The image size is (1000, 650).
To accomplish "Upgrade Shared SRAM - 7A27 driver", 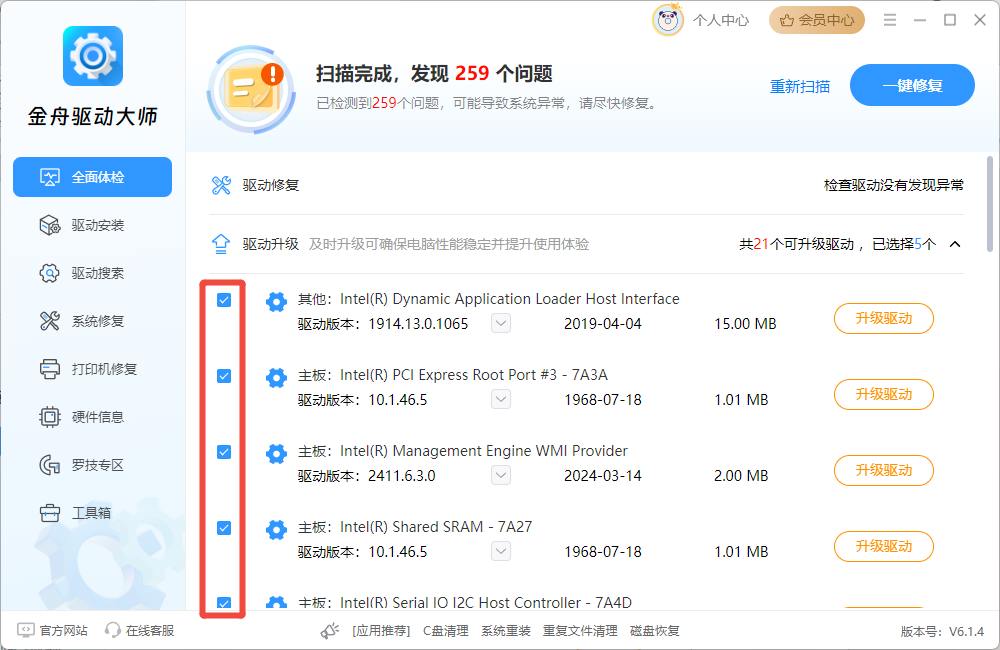I will 883,546.
